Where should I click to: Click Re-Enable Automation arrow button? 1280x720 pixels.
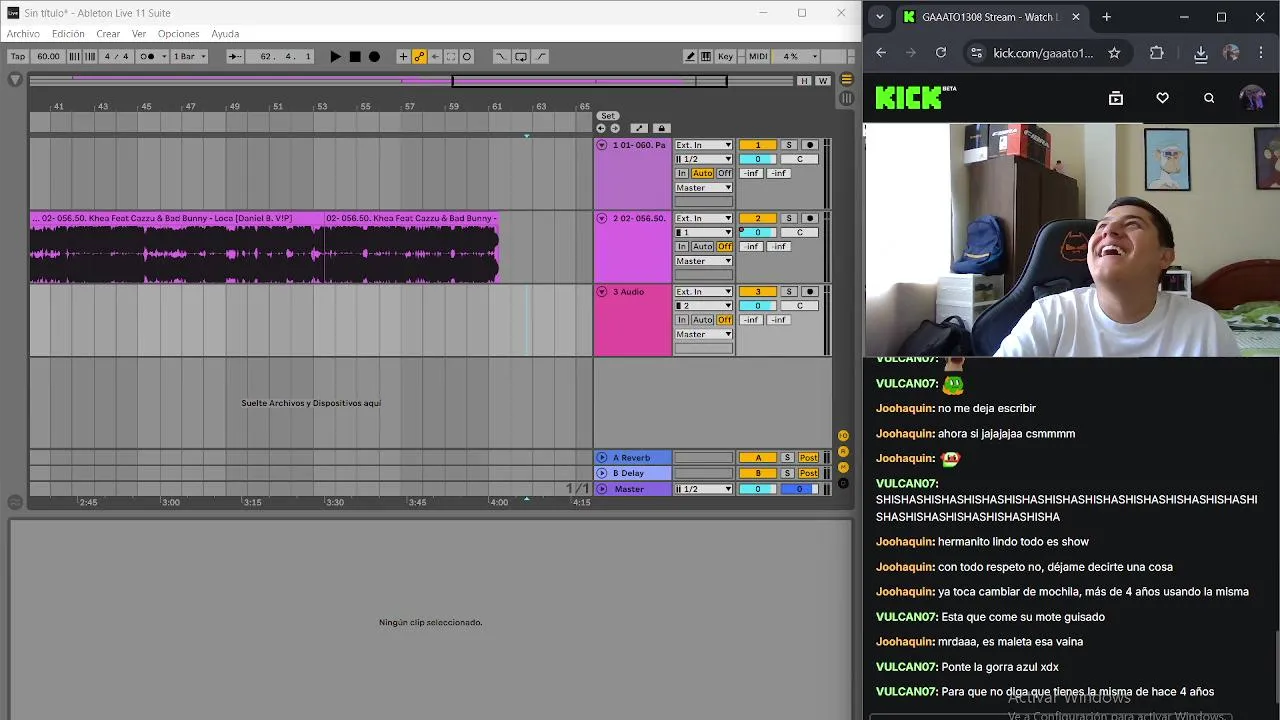pyautogui.click(x=435, y=57)
